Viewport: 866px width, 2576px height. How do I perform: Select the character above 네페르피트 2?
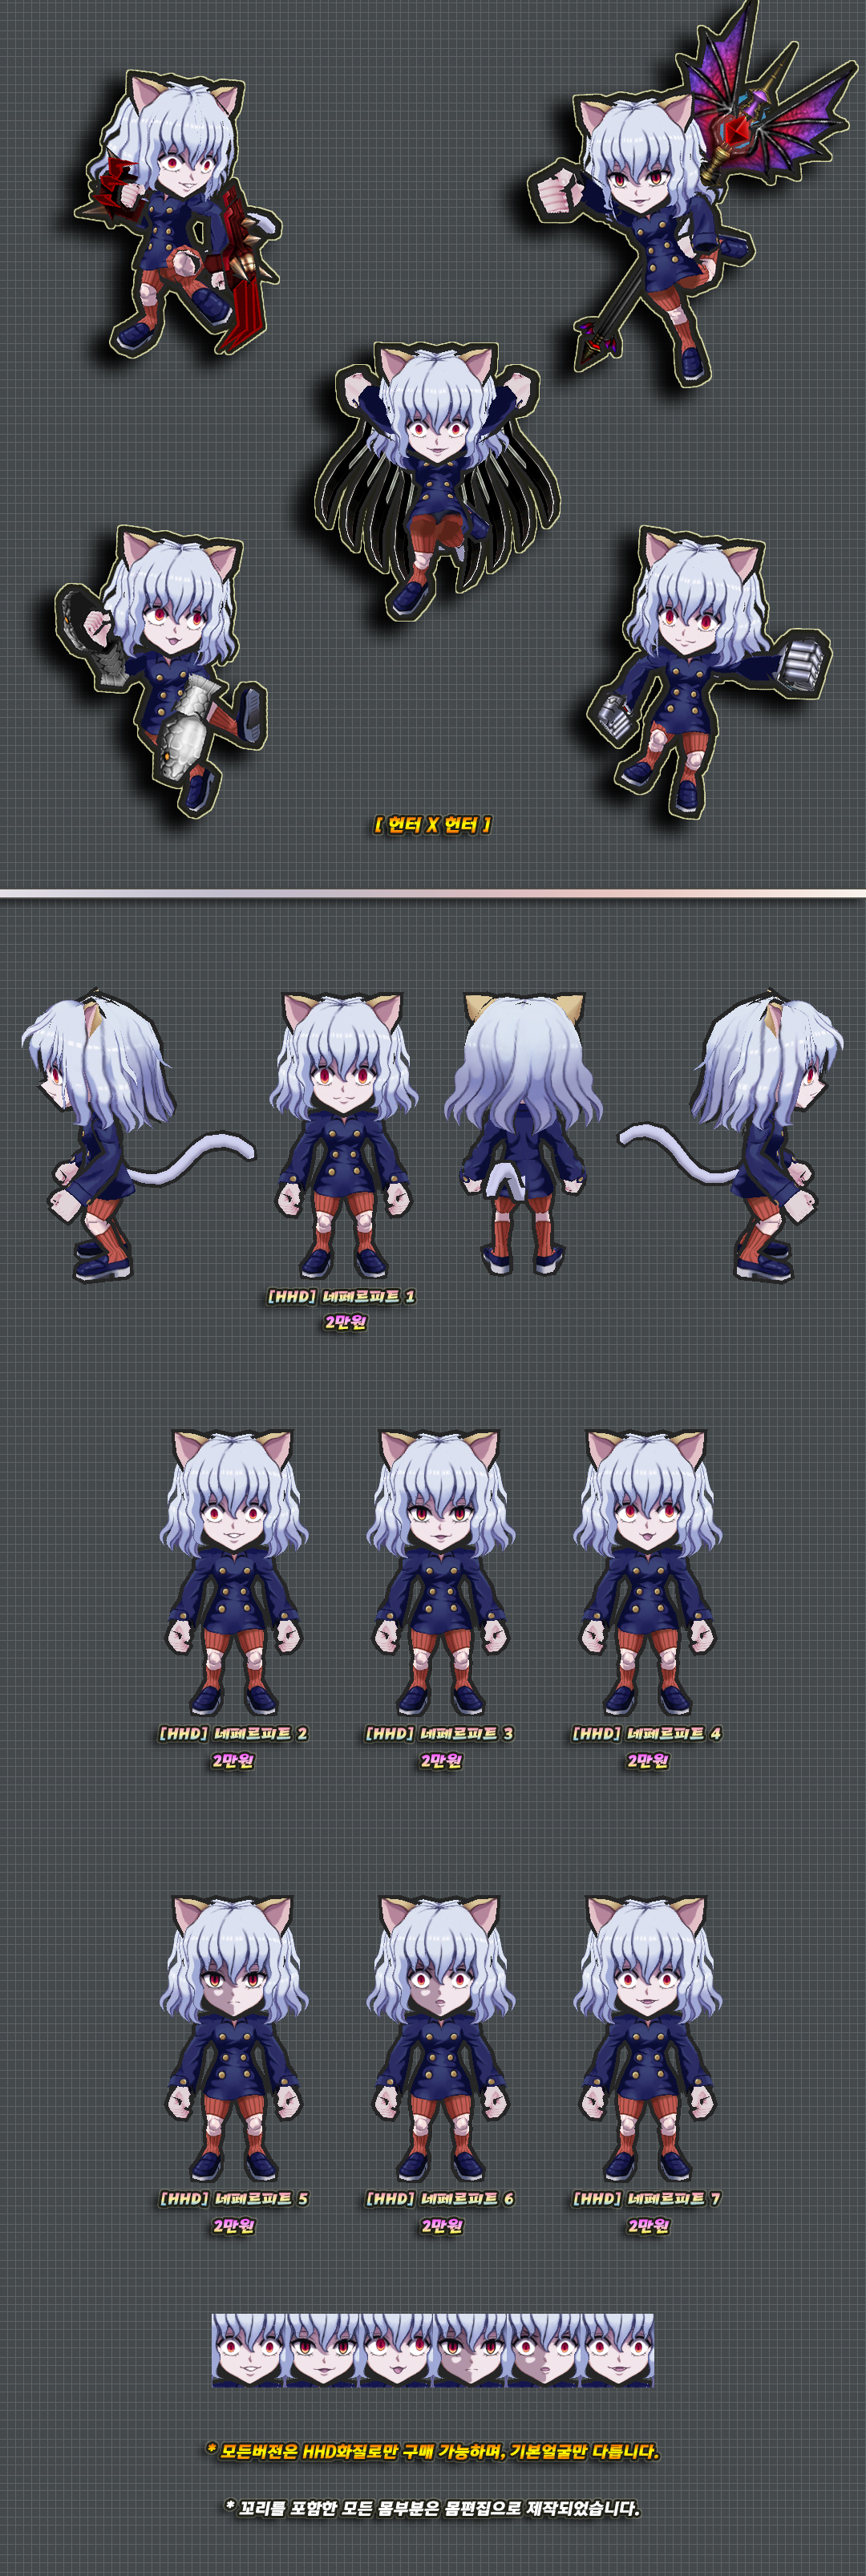234,1574
